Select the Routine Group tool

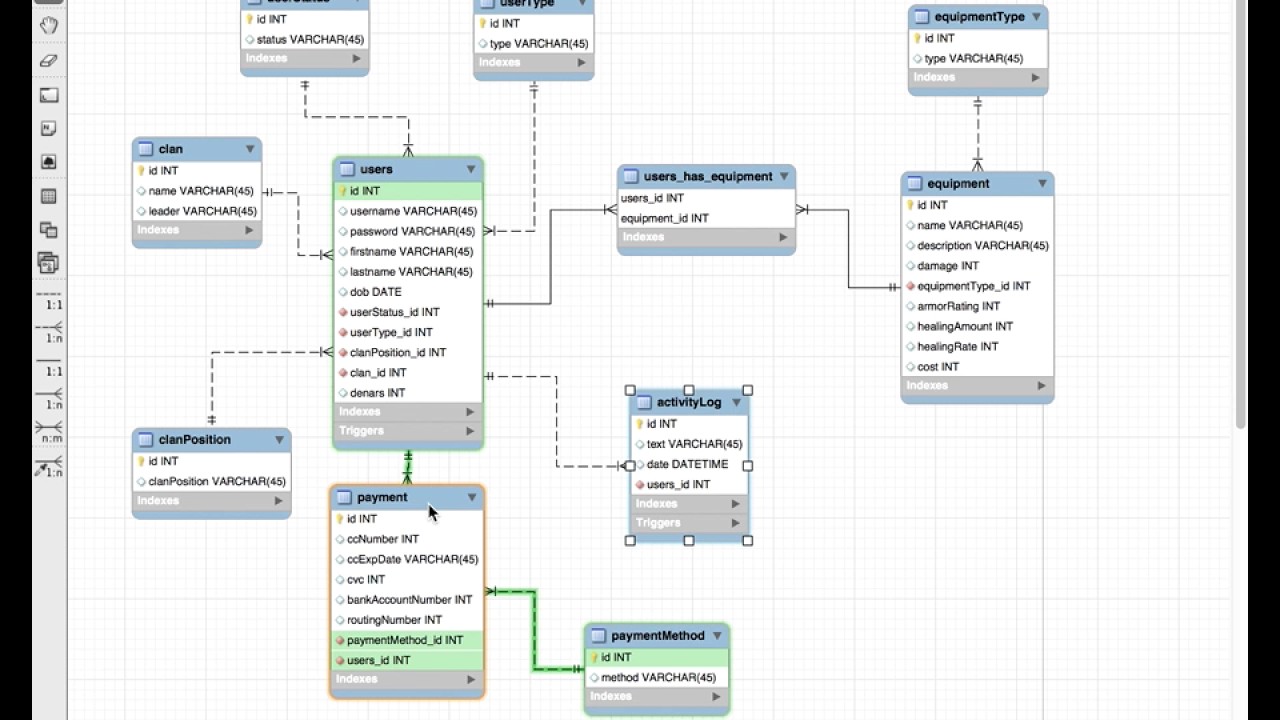pyautogui.click(x=48, y=263)
